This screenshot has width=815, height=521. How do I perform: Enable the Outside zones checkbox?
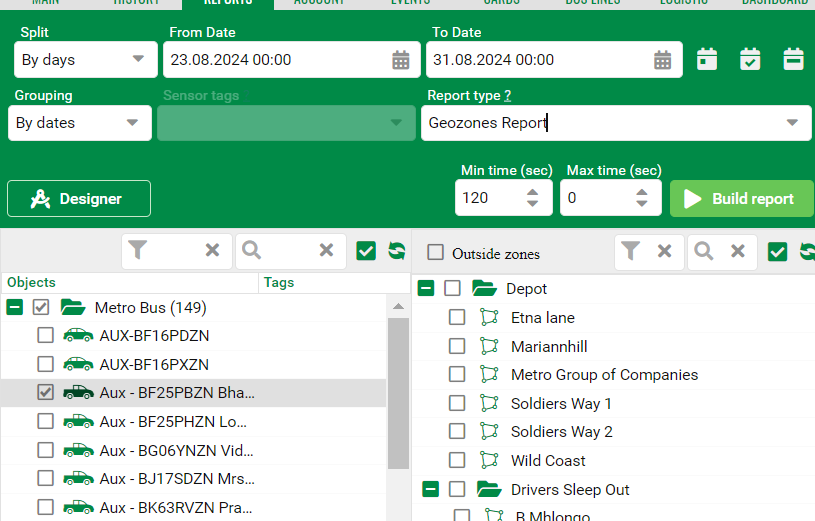click(x=436, y=253)
